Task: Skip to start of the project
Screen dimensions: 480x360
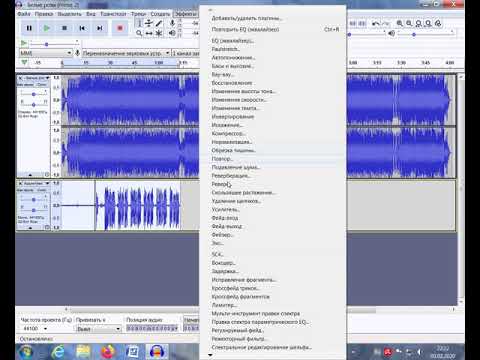Action: [x=82, y=28]
